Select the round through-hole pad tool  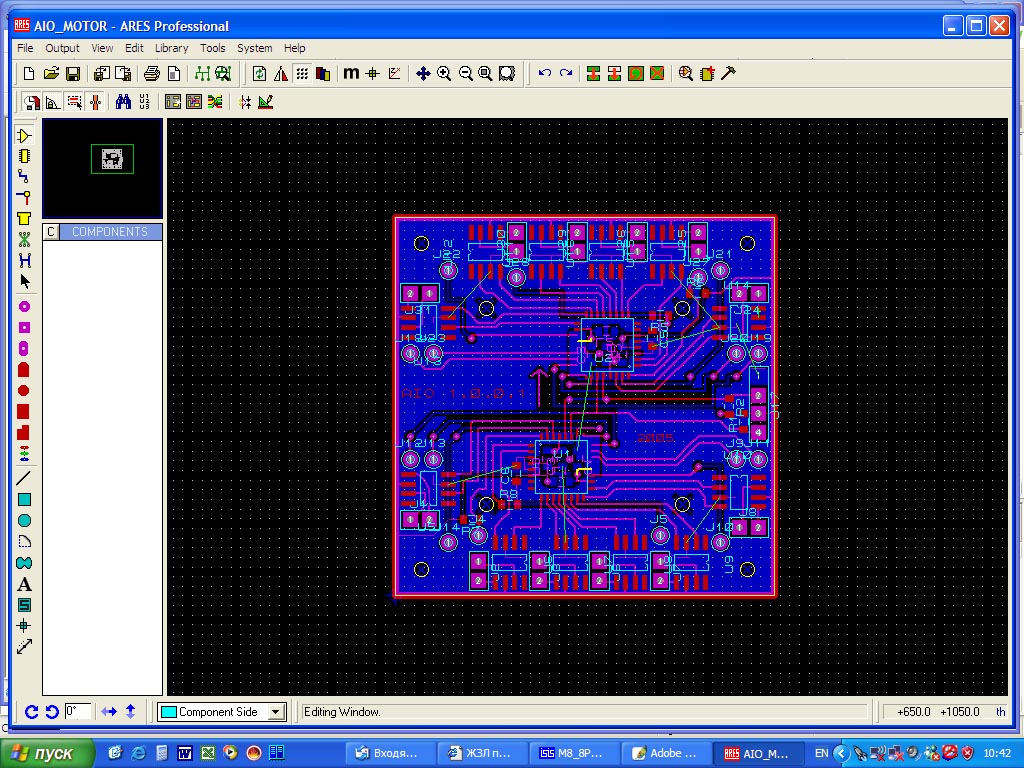click(x=25, y=306)
